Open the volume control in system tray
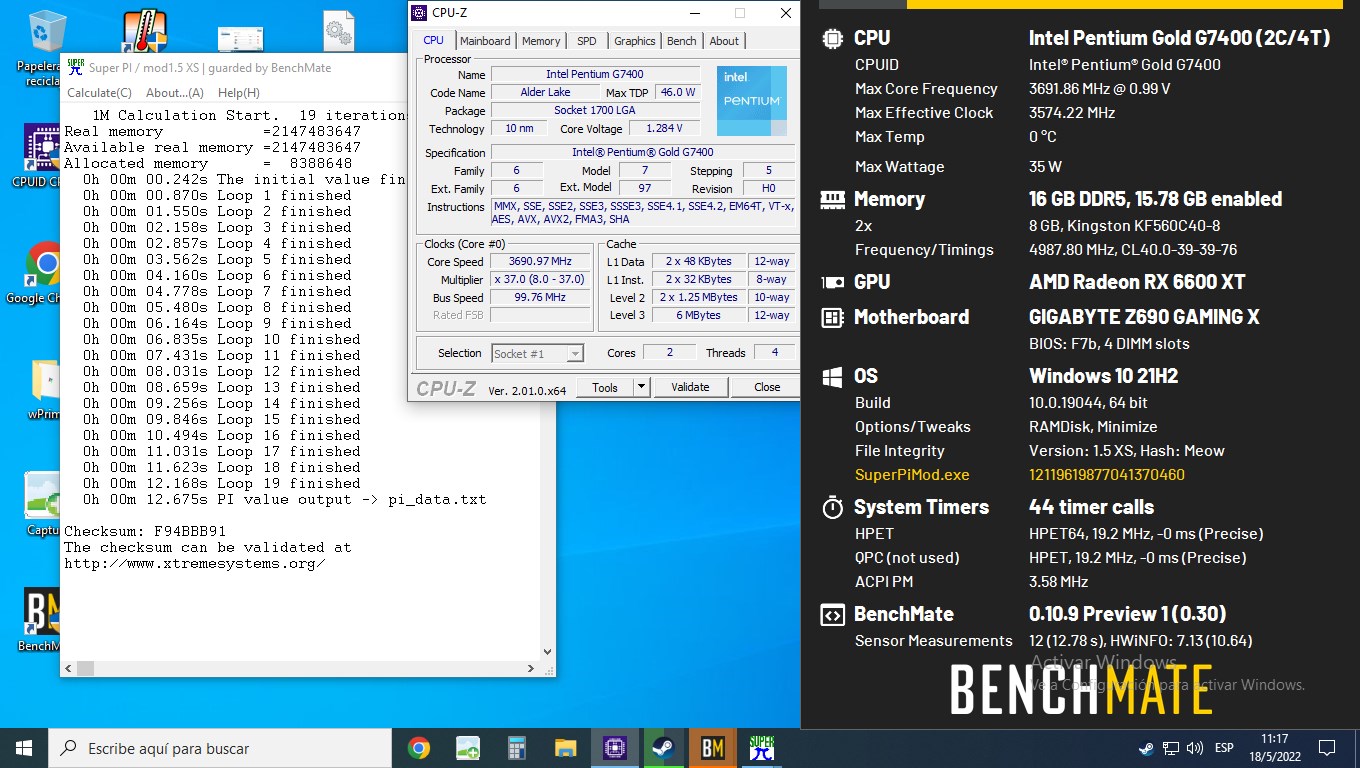1360x768 pixels. (1194, 748)
